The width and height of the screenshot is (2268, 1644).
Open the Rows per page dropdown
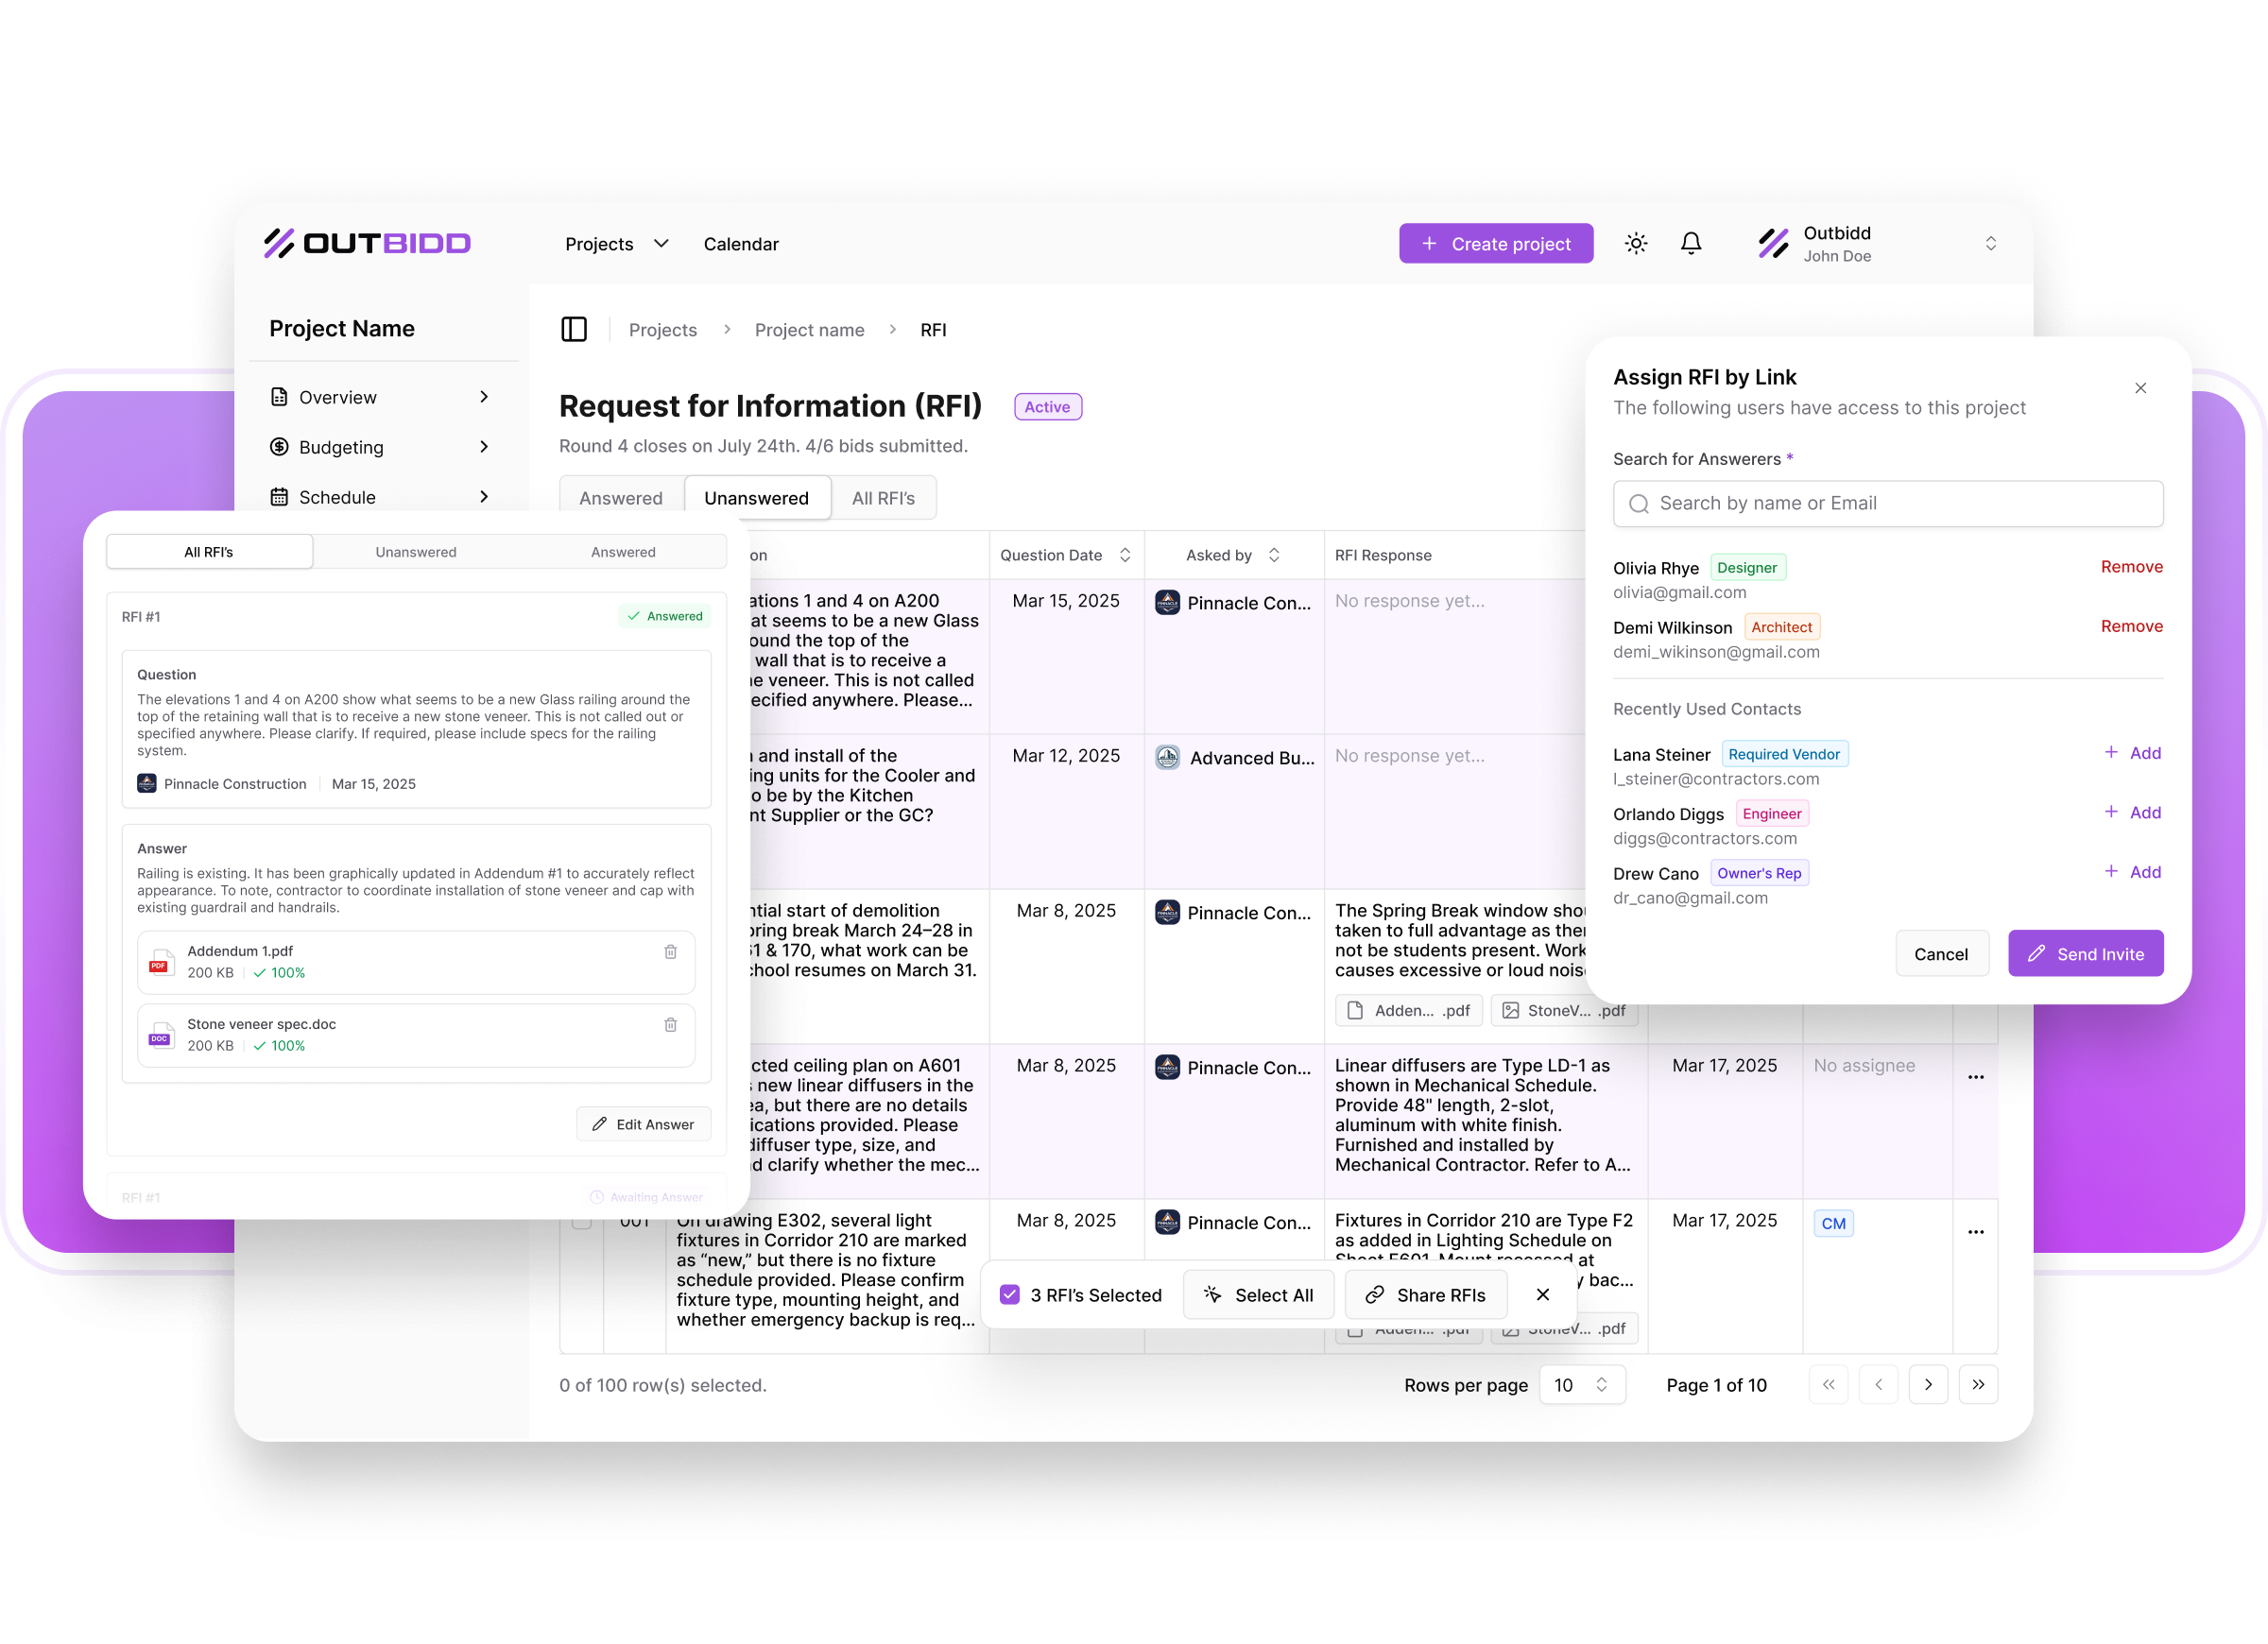[x=1581, y=1385]
